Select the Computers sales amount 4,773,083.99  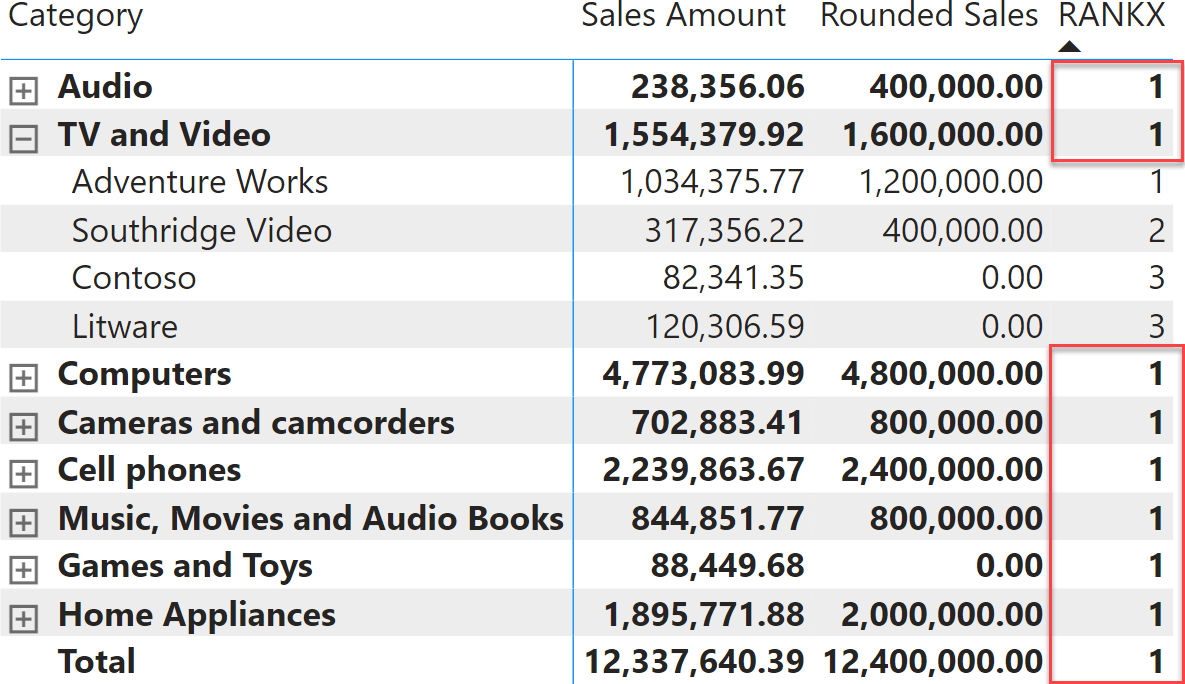(x=703, y=373)
